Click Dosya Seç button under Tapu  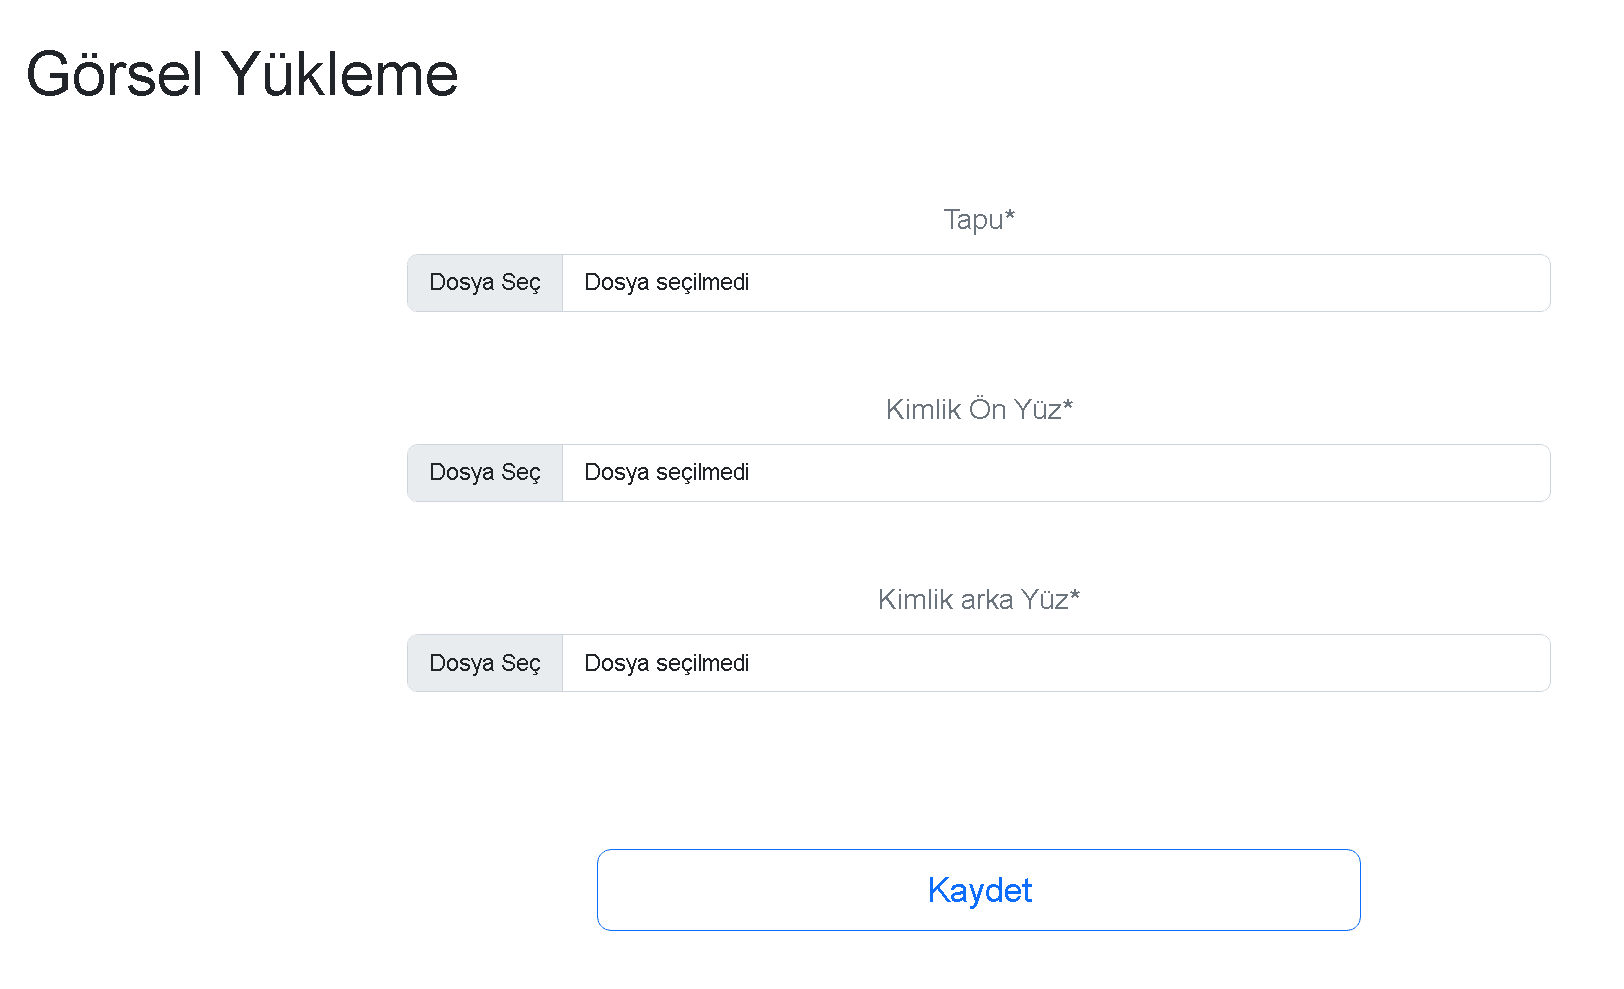pos(485,283)
